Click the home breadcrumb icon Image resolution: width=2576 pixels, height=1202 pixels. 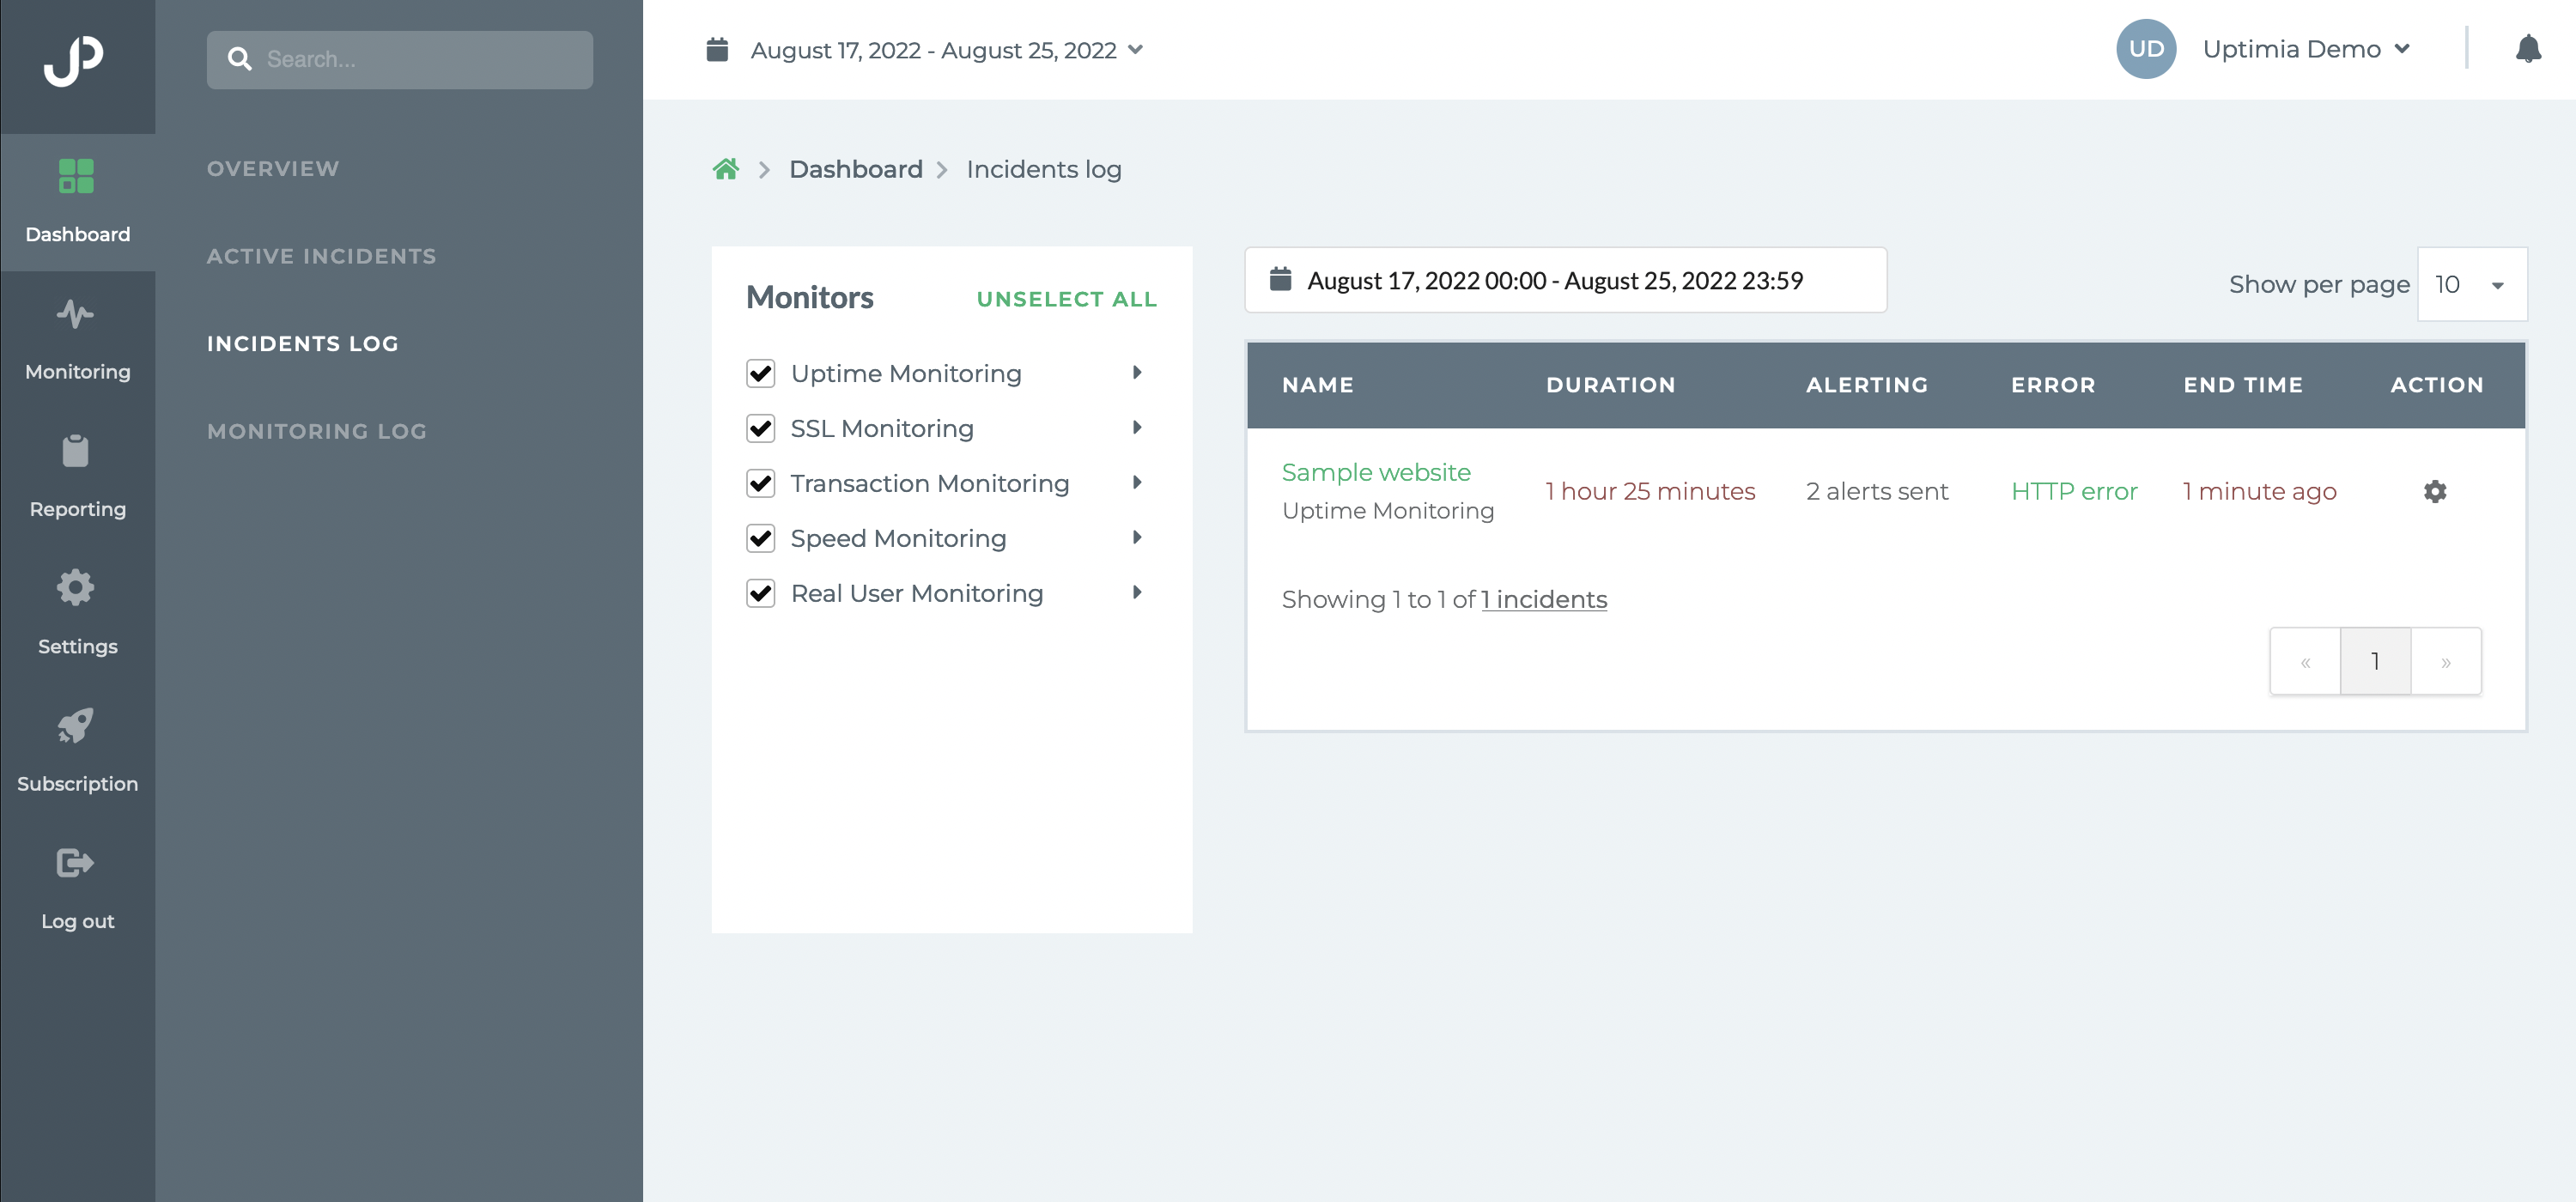[726, 169]
